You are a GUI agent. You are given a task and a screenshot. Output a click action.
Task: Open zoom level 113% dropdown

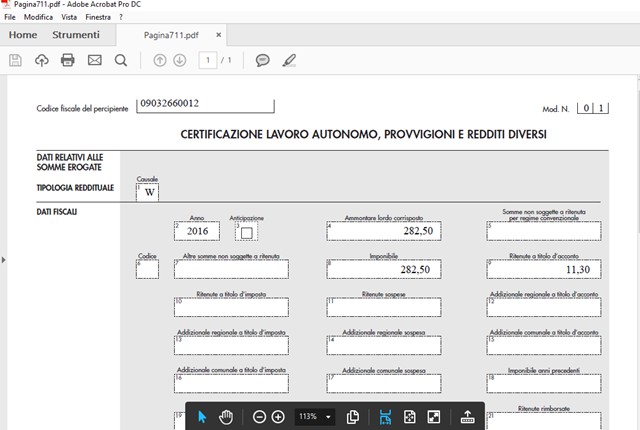pos(315,417)
